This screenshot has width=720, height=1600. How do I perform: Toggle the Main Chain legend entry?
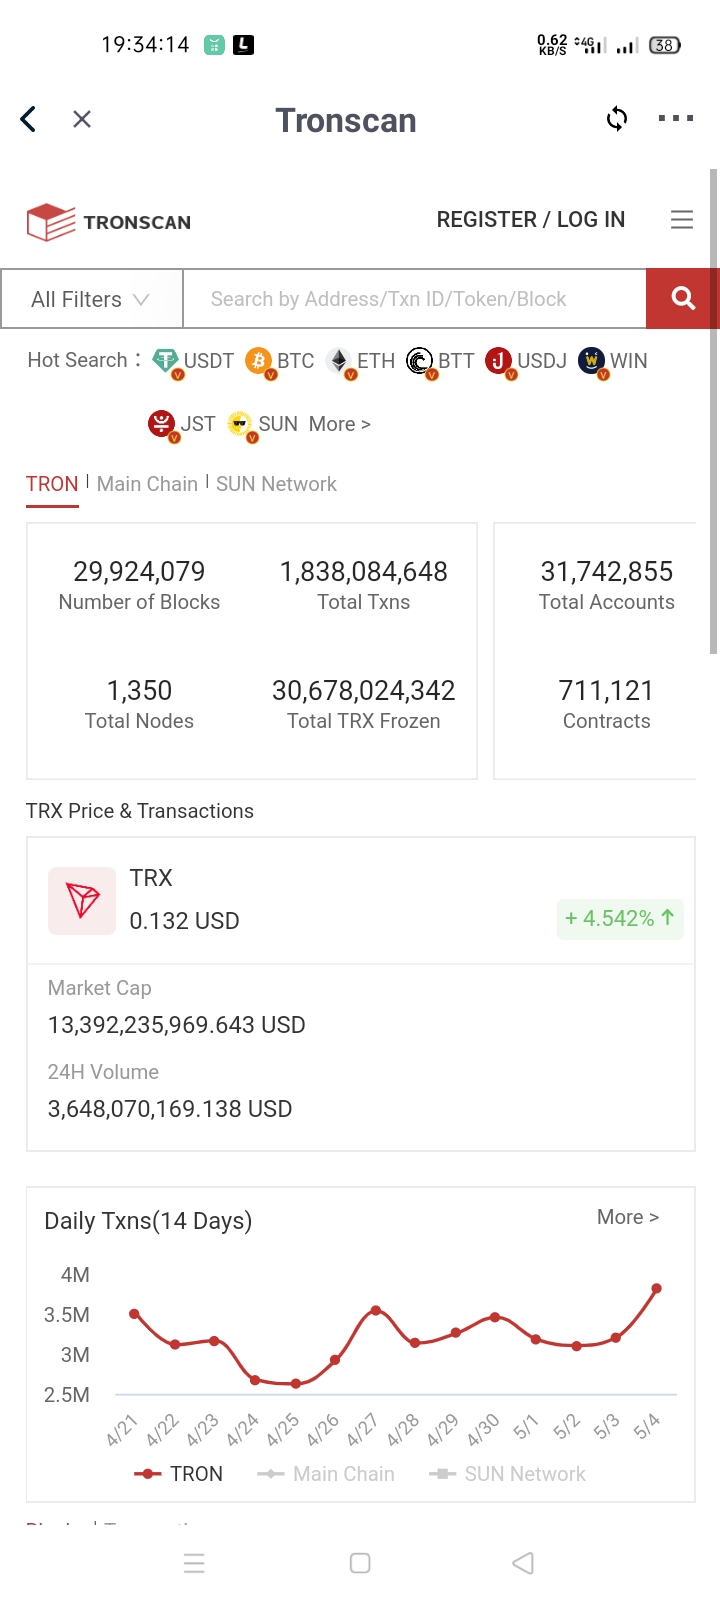point(326,1474)
